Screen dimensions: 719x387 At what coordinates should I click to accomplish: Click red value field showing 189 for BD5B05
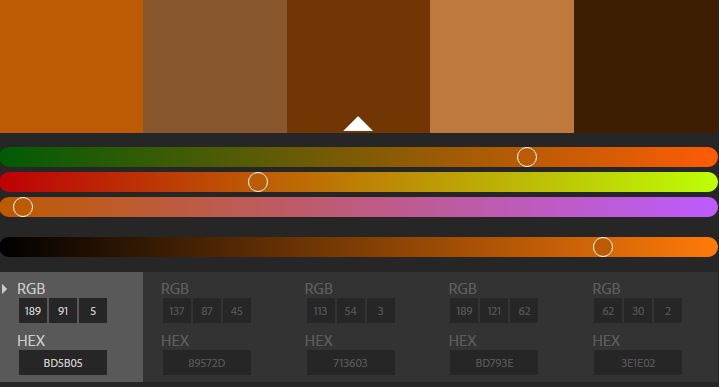33,311
